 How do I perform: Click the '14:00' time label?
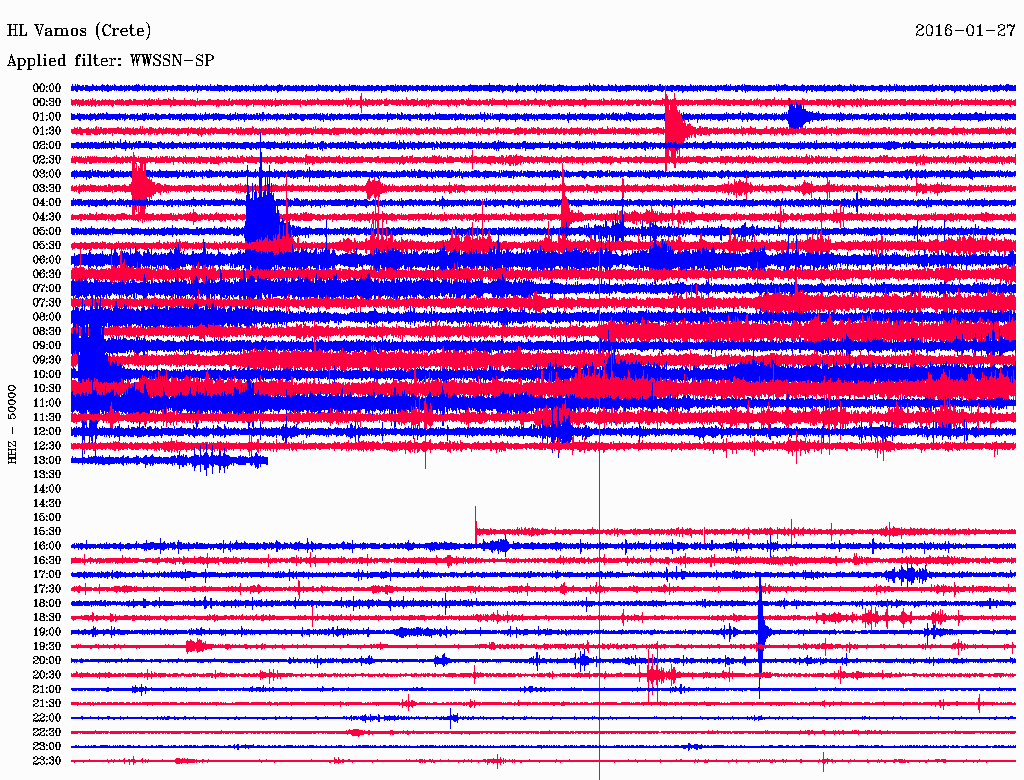coord(47,489)
